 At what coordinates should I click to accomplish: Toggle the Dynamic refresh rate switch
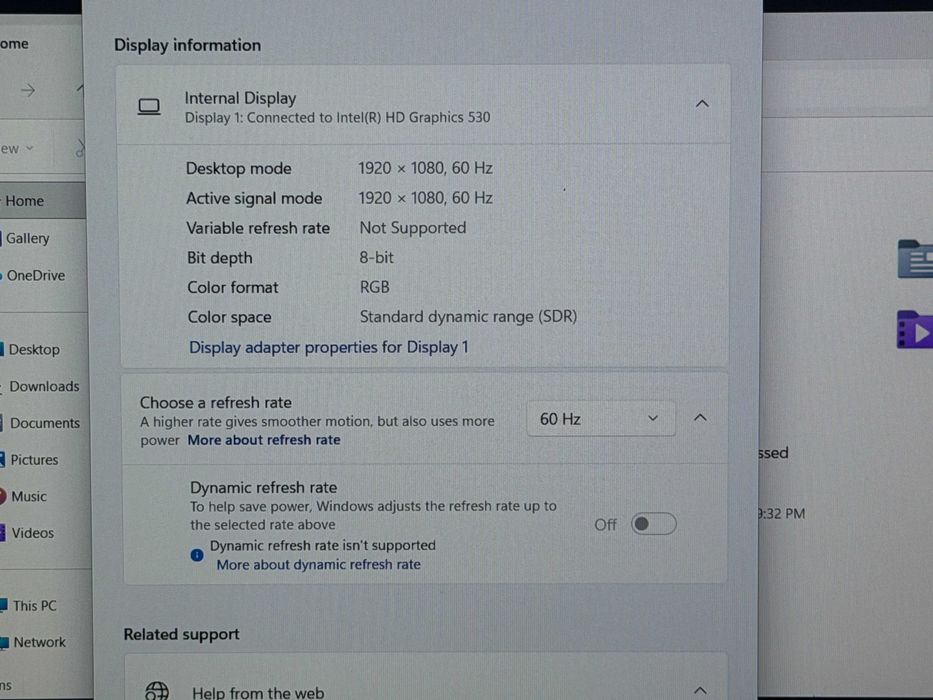pos(653,524)
